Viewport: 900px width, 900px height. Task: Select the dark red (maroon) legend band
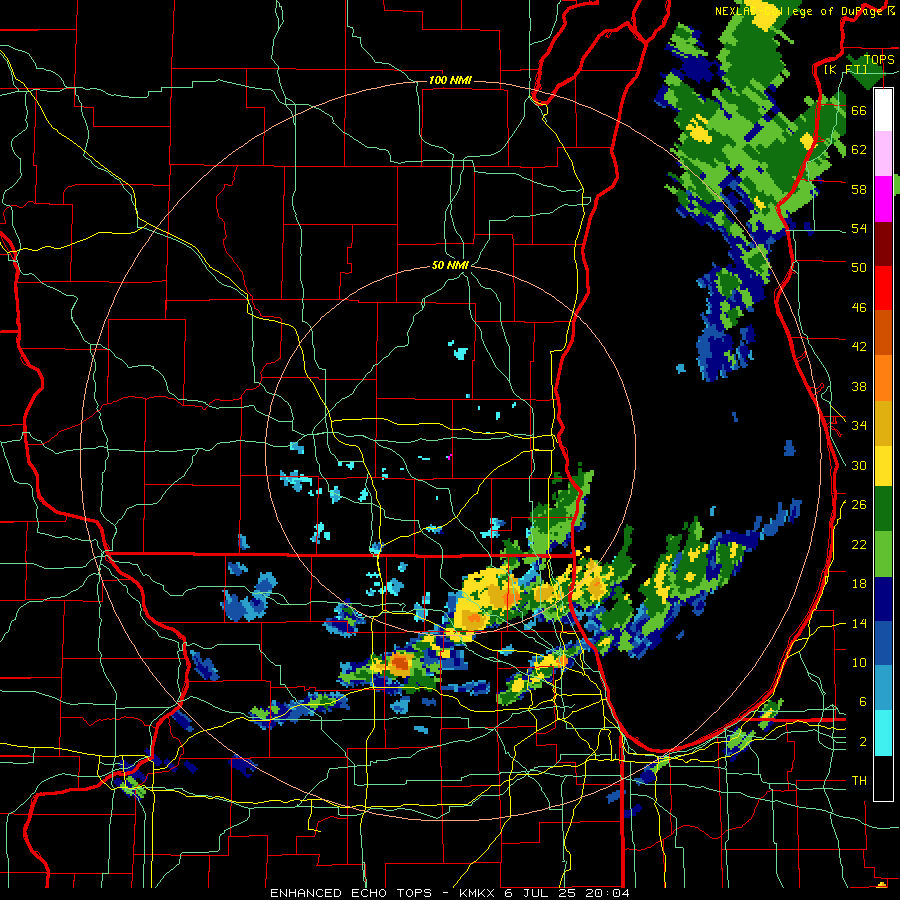tap(883, 243)
